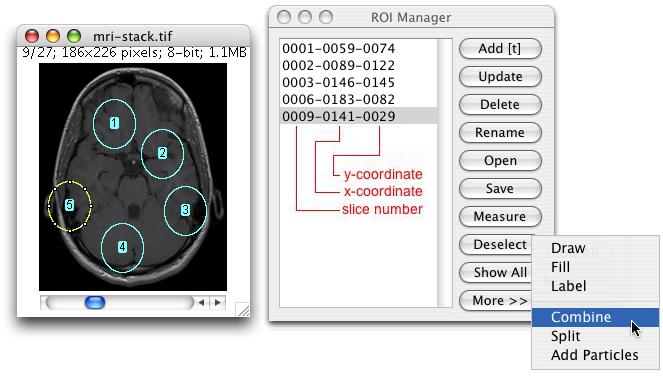The width and height of the screenshot is (663, 379).
Task: Click Update in ROI Manager
Action: [x=500, y=77]
